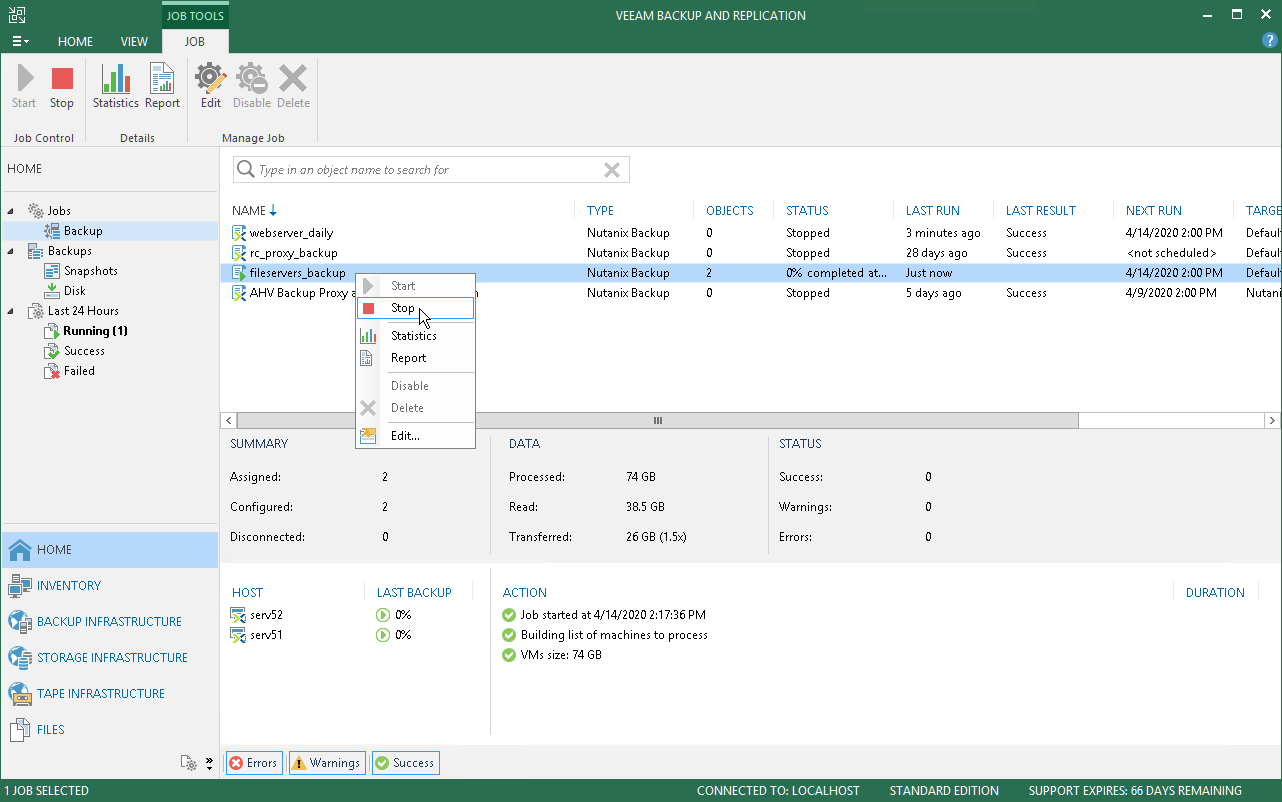Screen dimensions: 1282x802
Task: Select Snapshots under Backups
Action: pos(91,271)
